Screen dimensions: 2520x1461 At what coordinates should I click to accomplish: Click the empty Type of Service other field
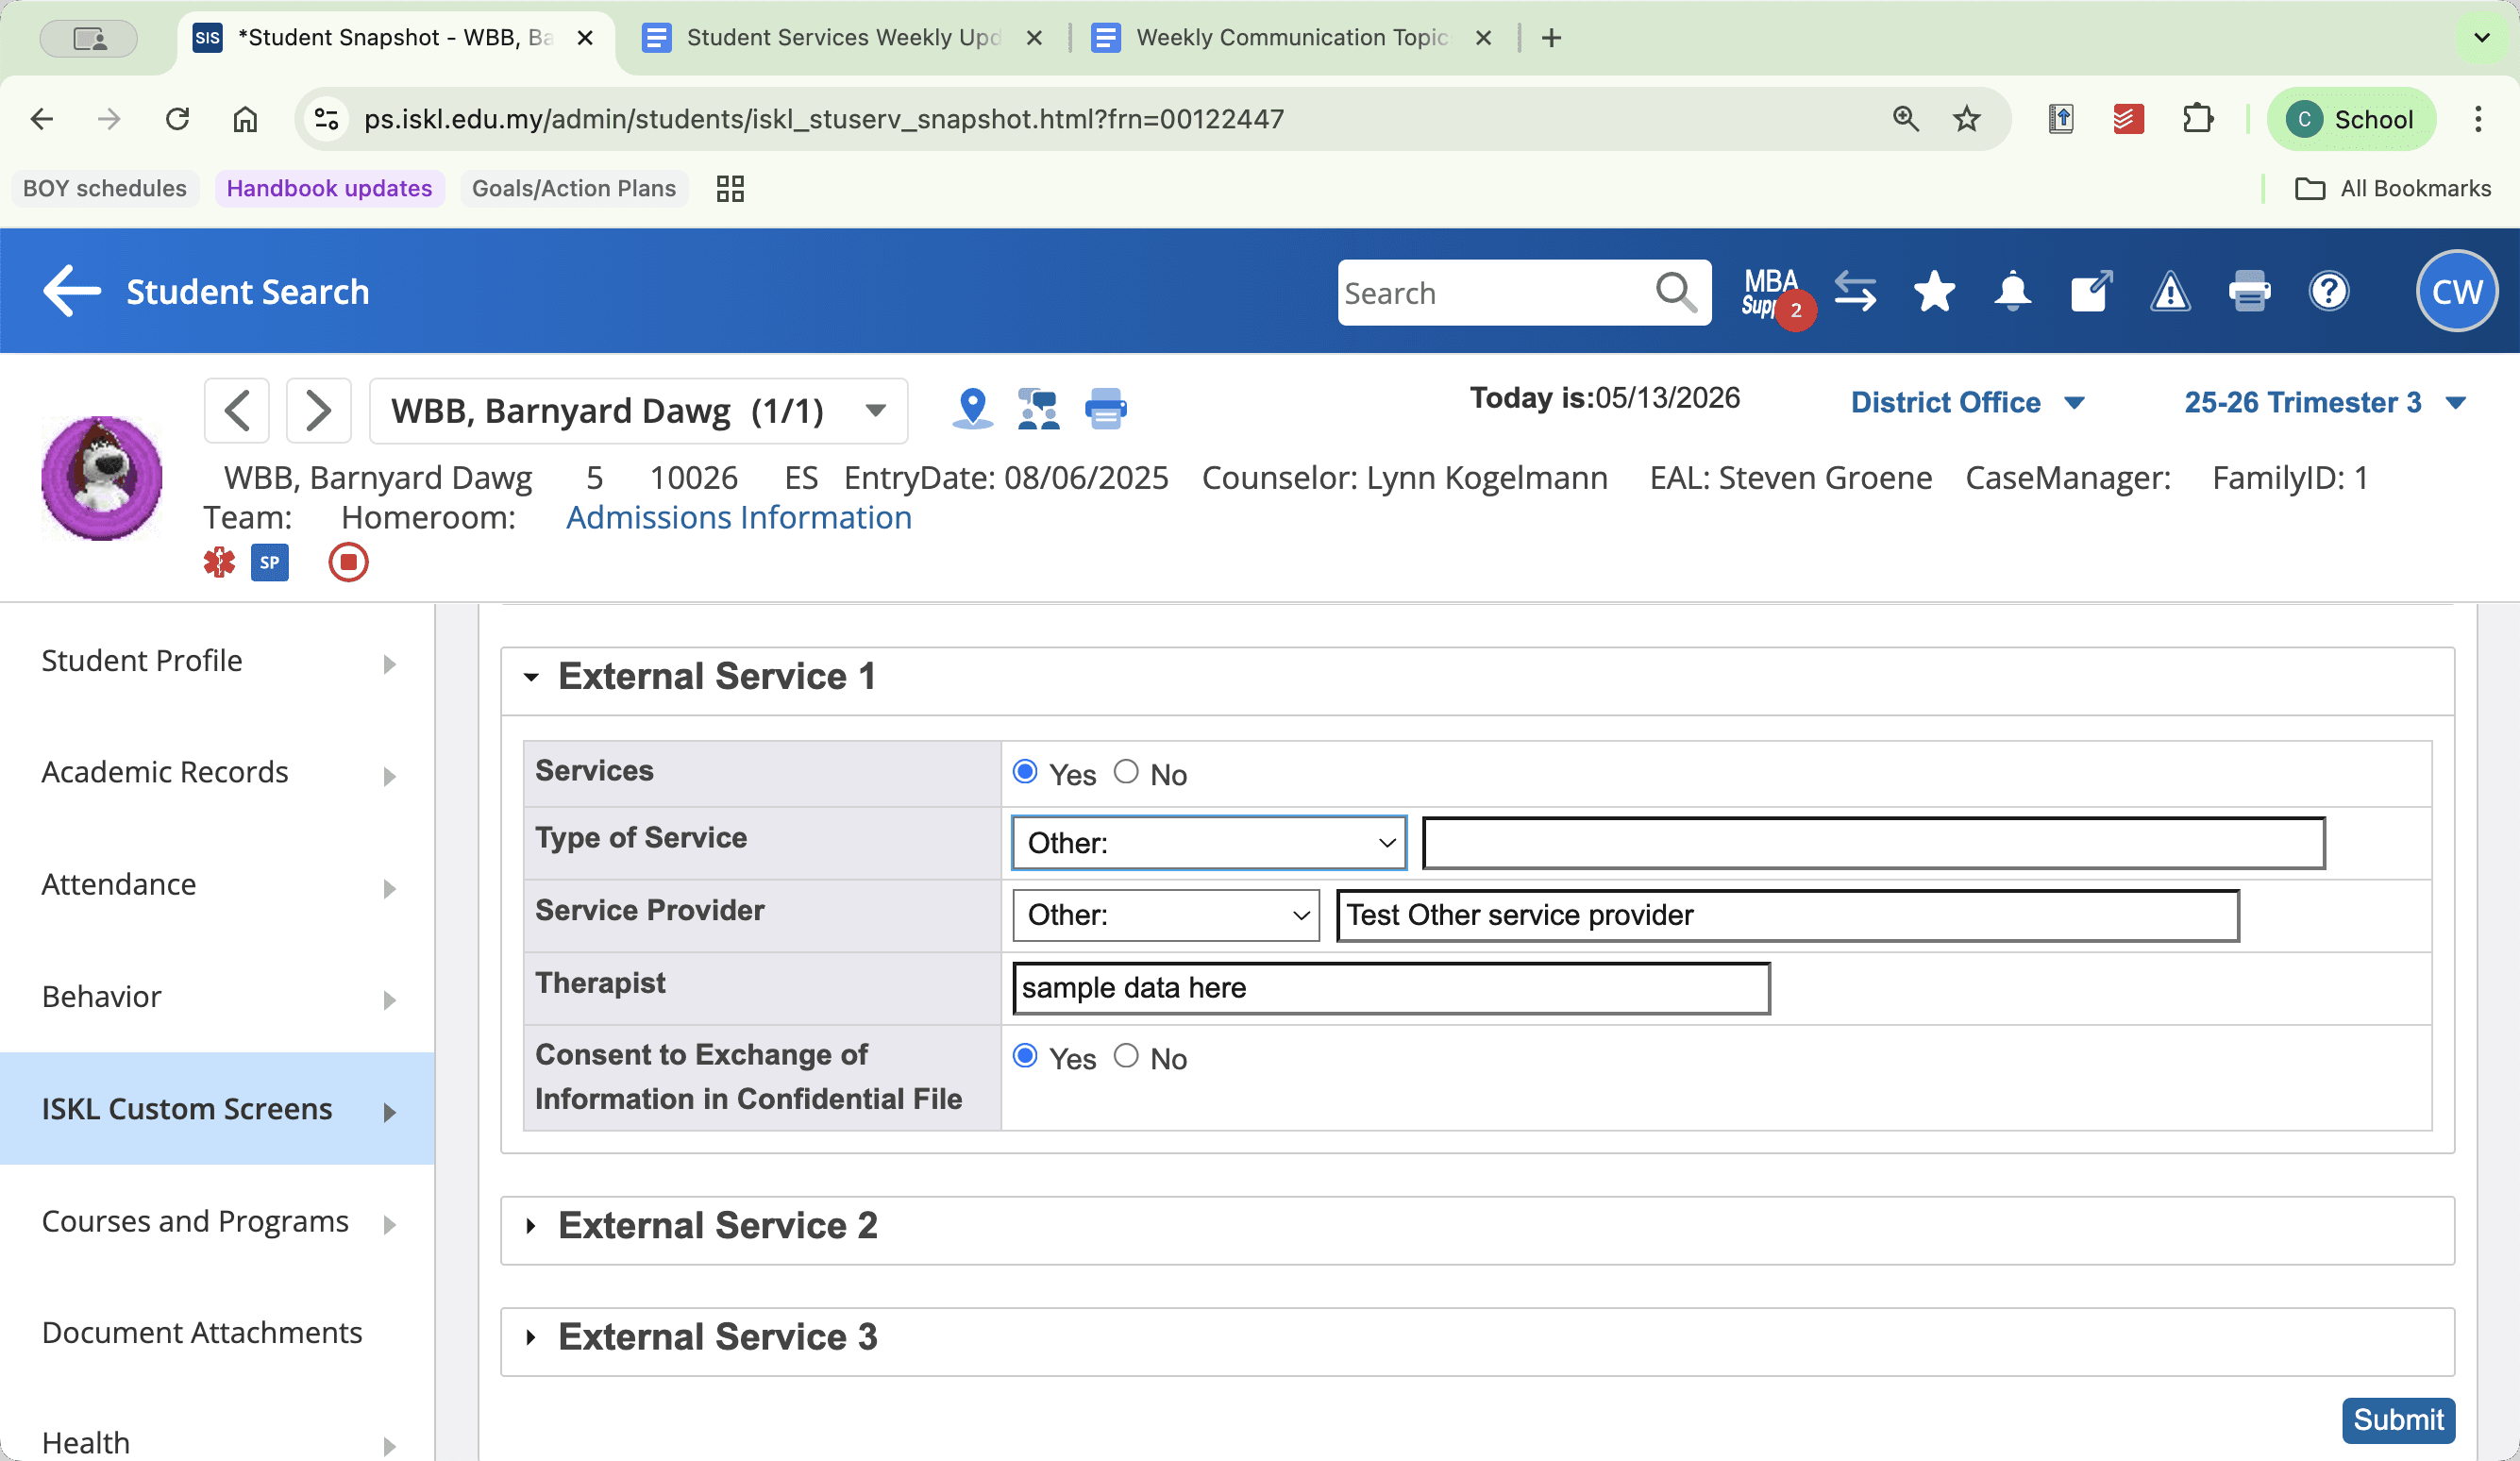click(1873, 843)
